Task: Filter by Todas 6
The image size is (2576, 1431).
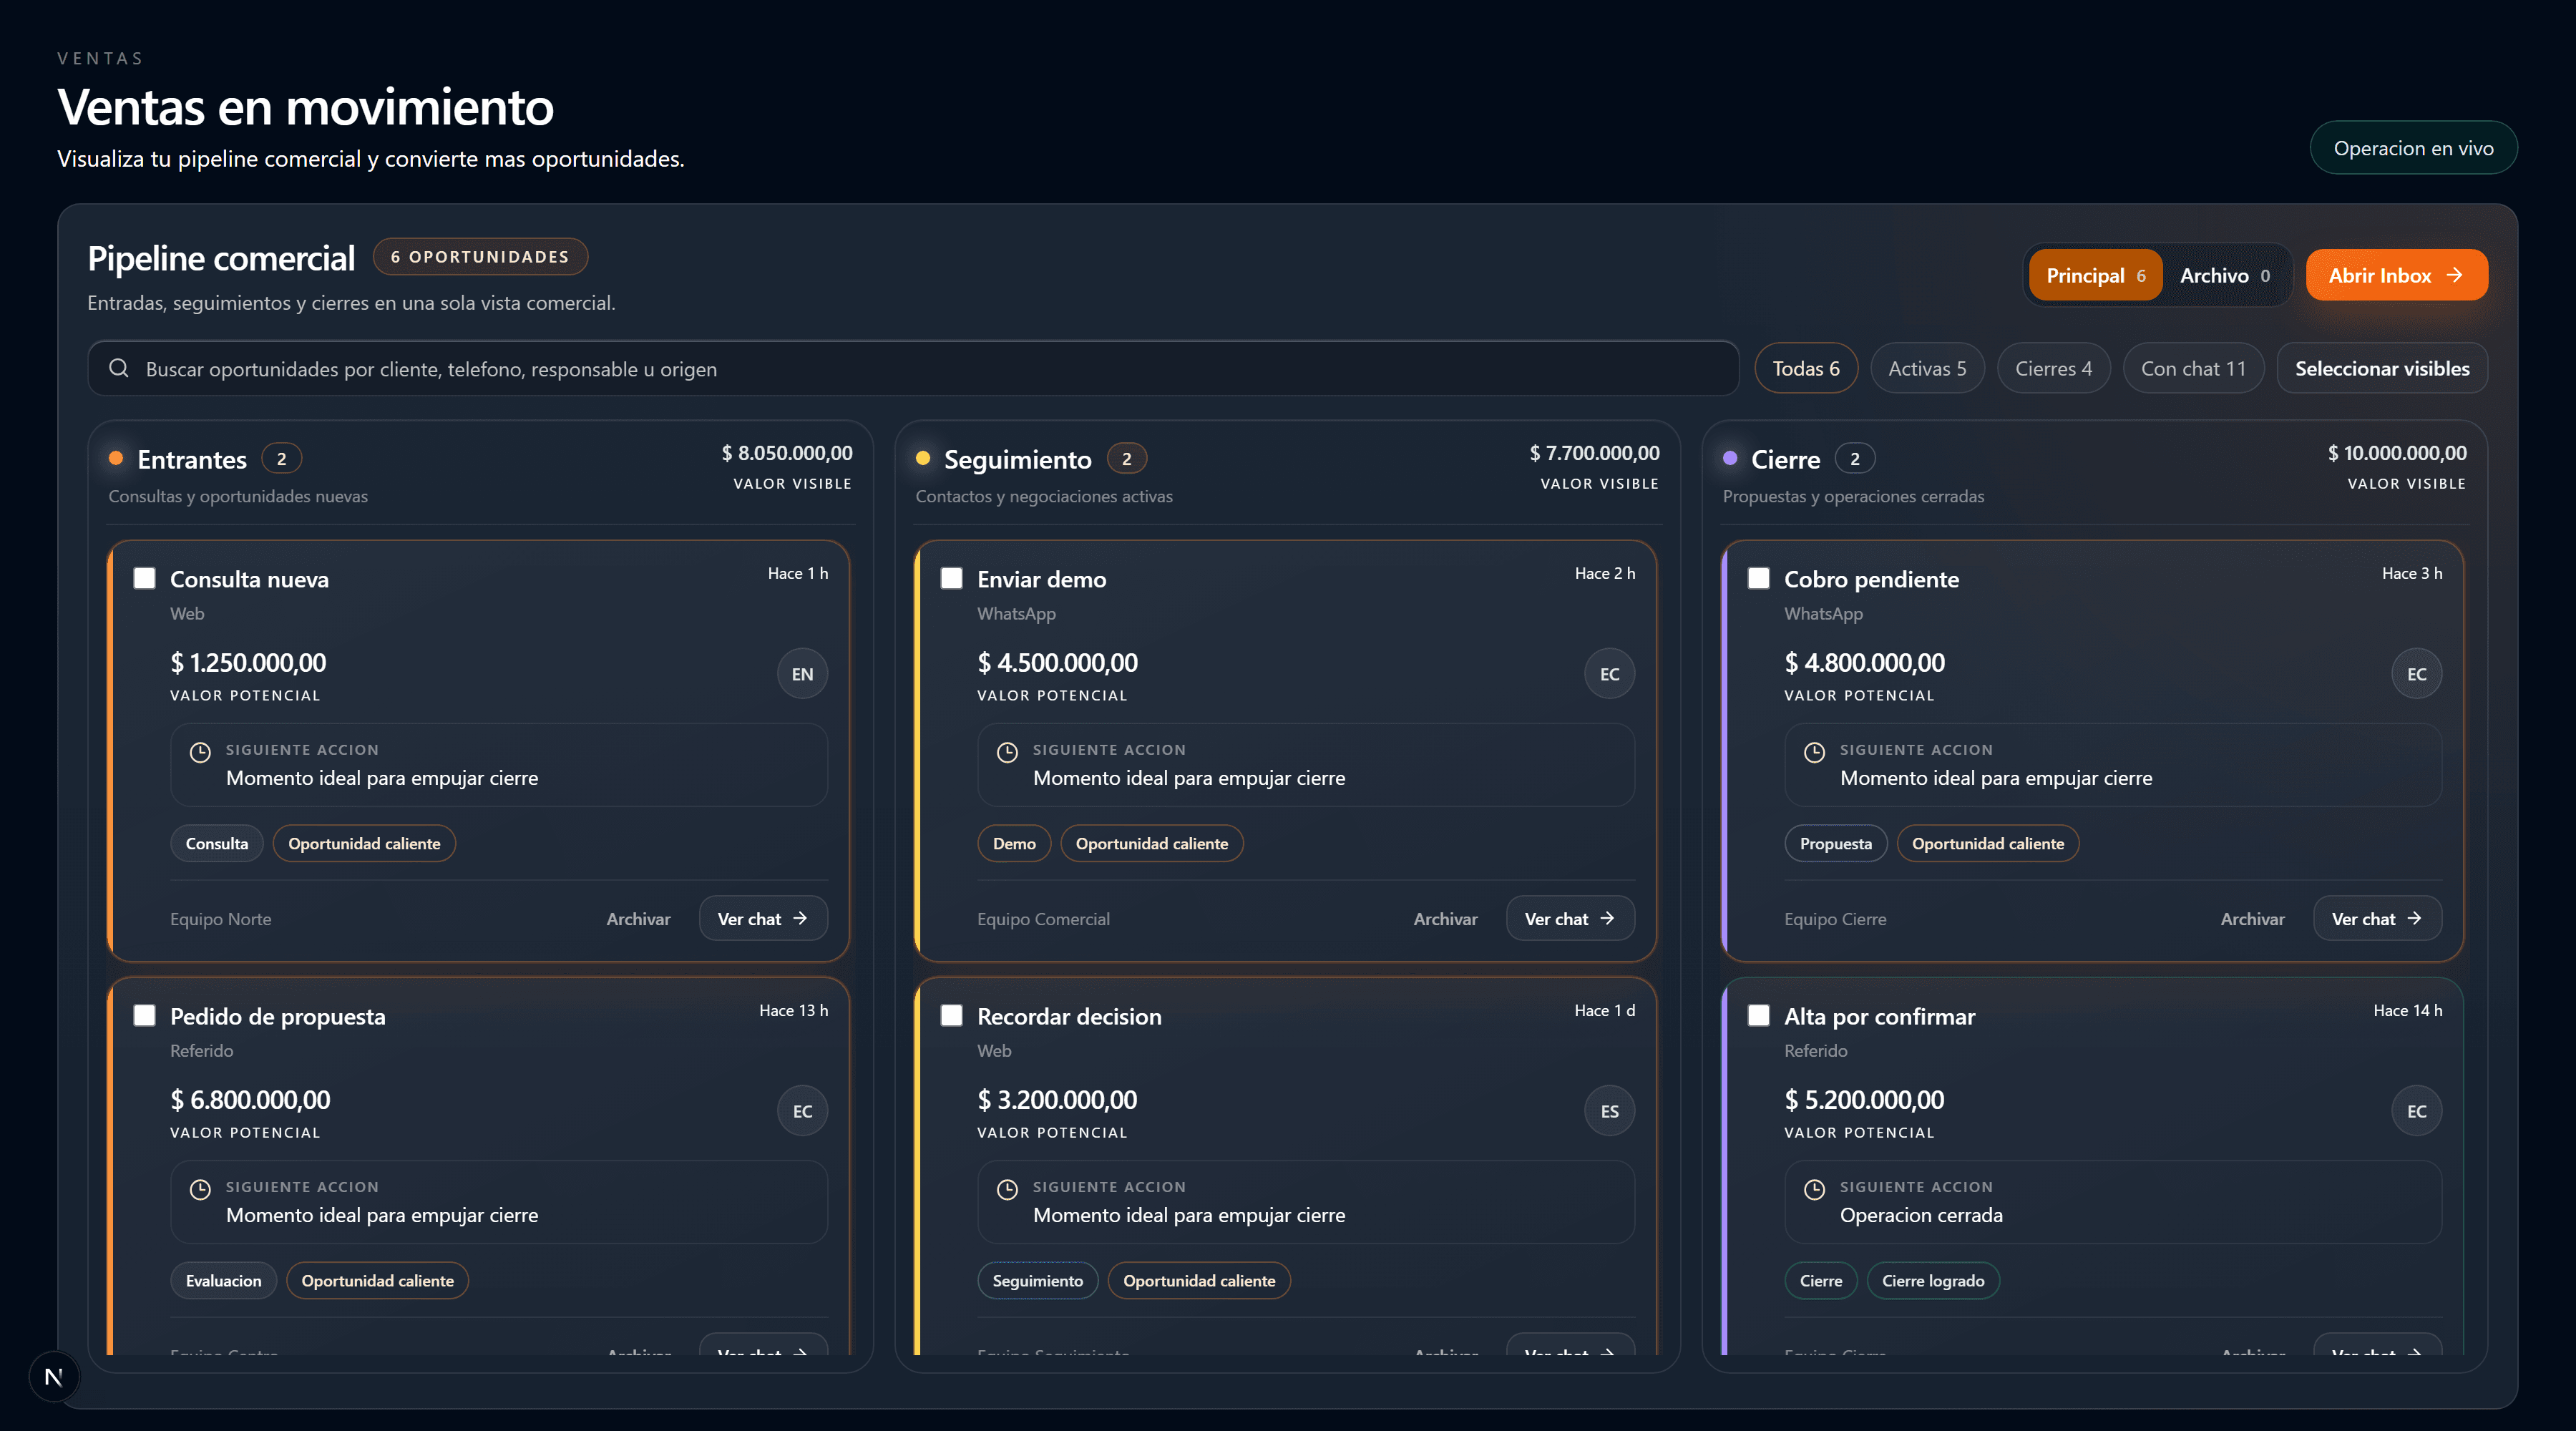Action: (x=1805, y=369)
